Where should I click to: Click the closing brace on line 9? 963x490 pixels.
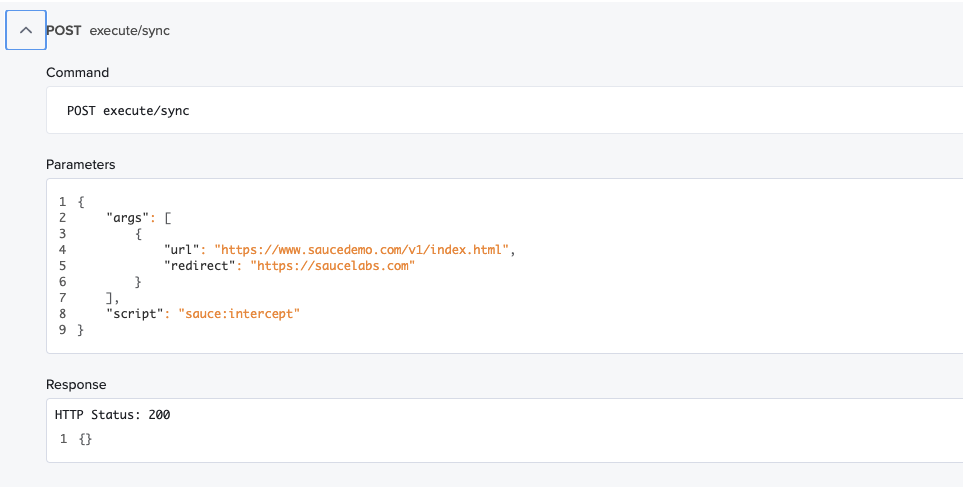(x=80, y=330)
